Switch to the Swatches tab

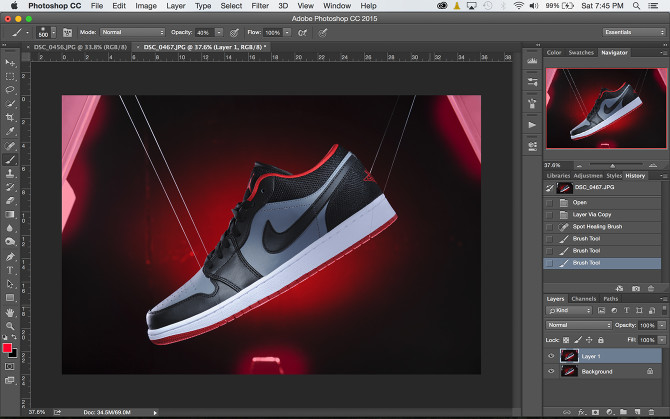tap(581, 53)
